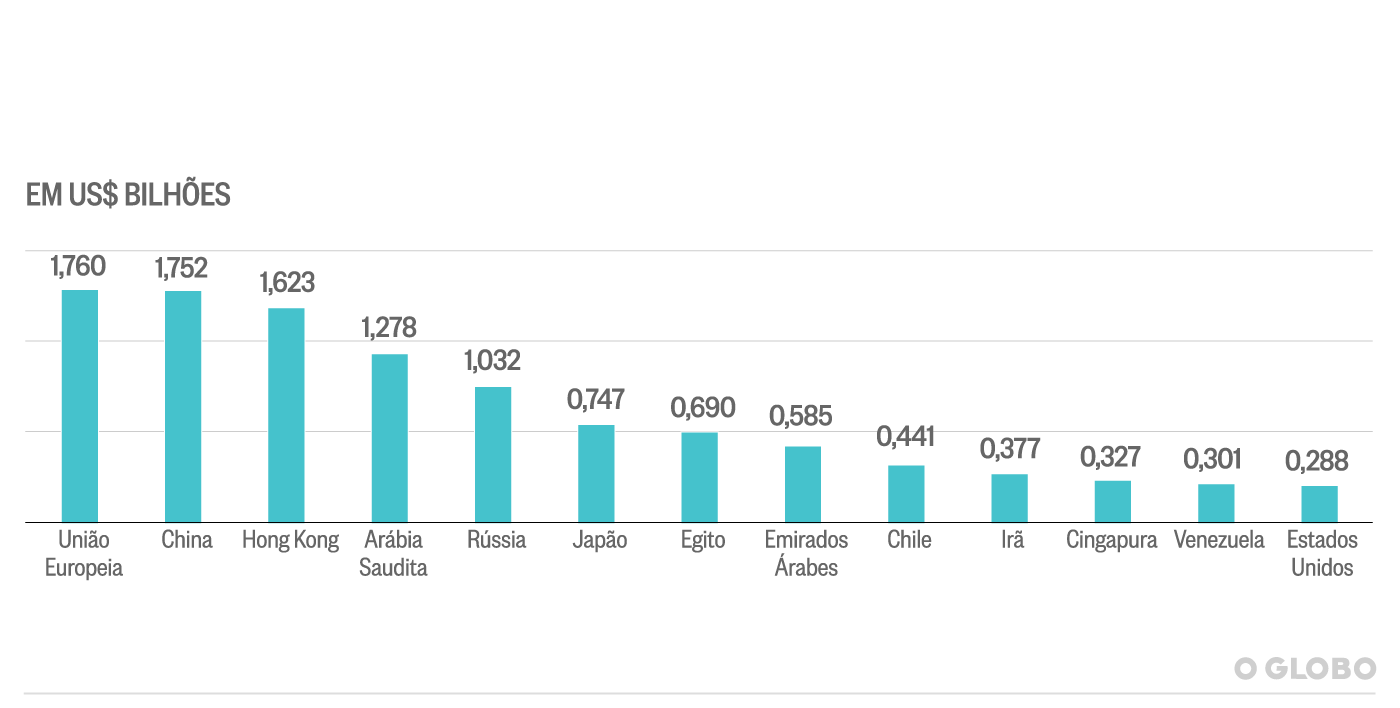
Task: Click the Rússia bar
Action: (493, 454)
